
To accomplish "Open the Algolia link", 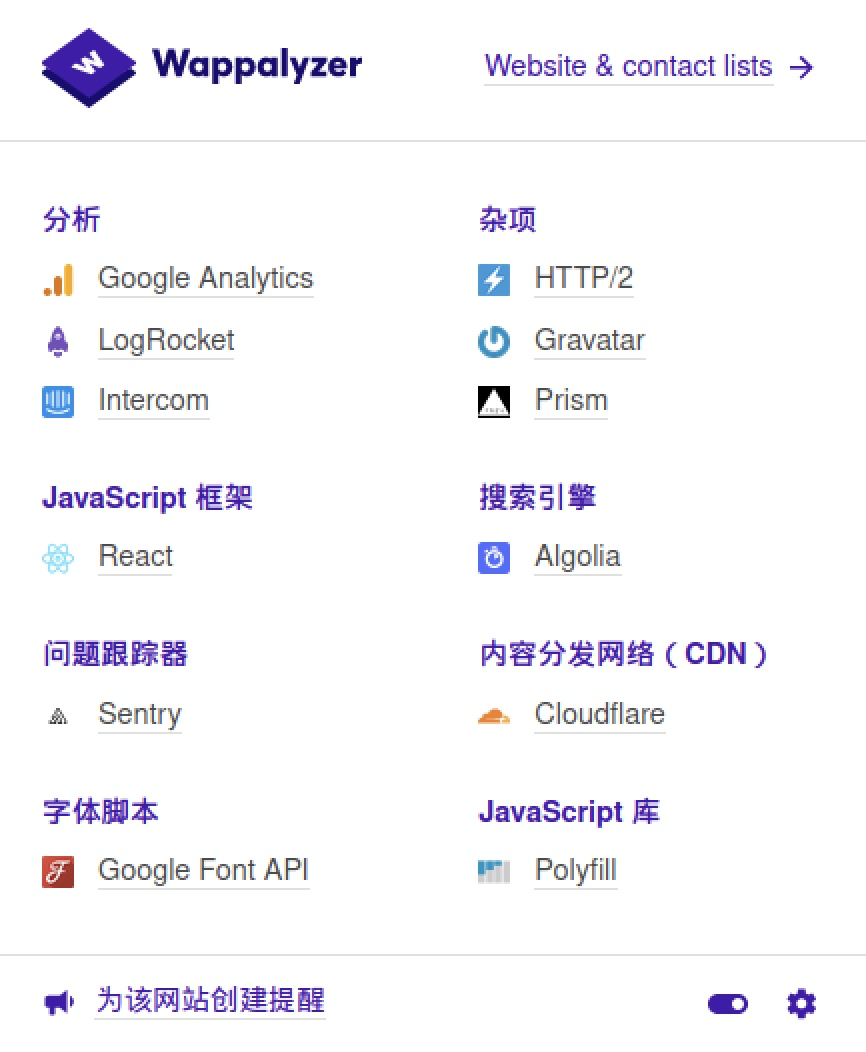I will pyautogui.click(x=578, y=557).
